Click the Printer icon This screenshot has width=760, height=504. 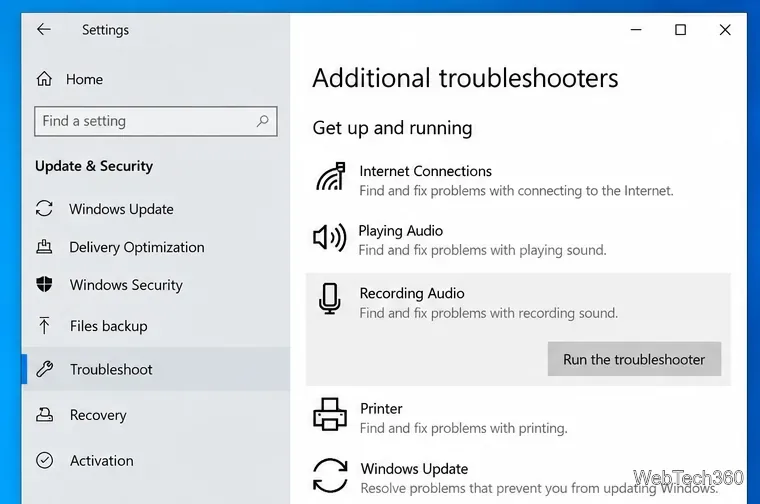(x=330, y=414)
